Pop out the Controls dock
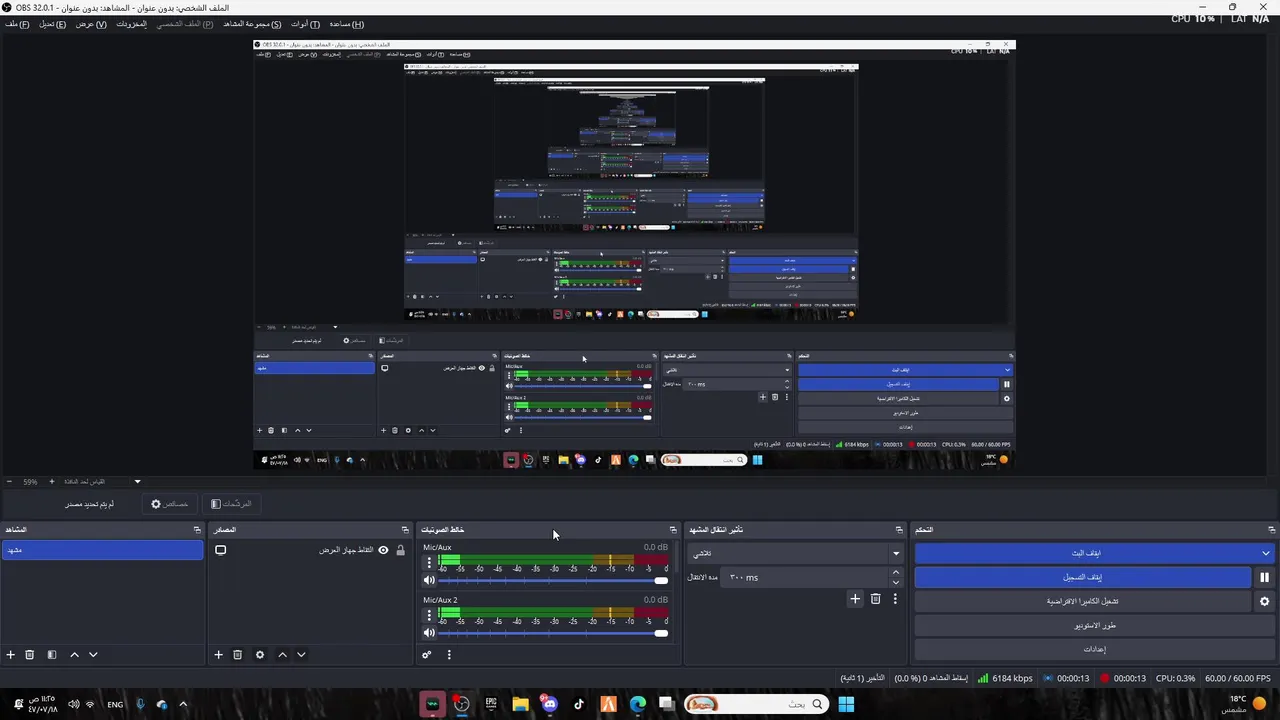Screen dimensions: 1280x720 click(x=1272, y=530)
